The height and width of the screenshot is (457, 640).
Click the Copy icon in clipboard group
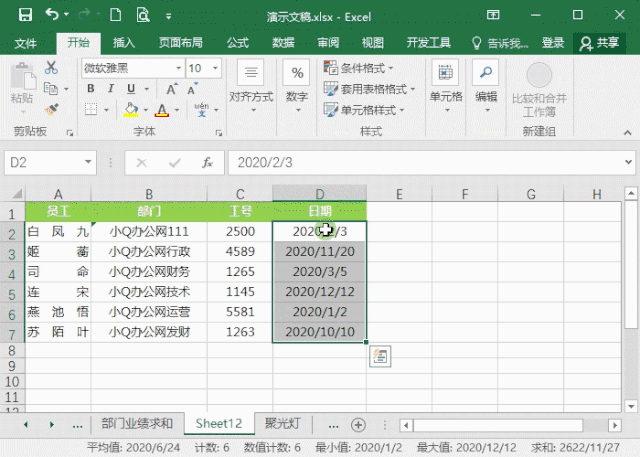coord(51,88)
